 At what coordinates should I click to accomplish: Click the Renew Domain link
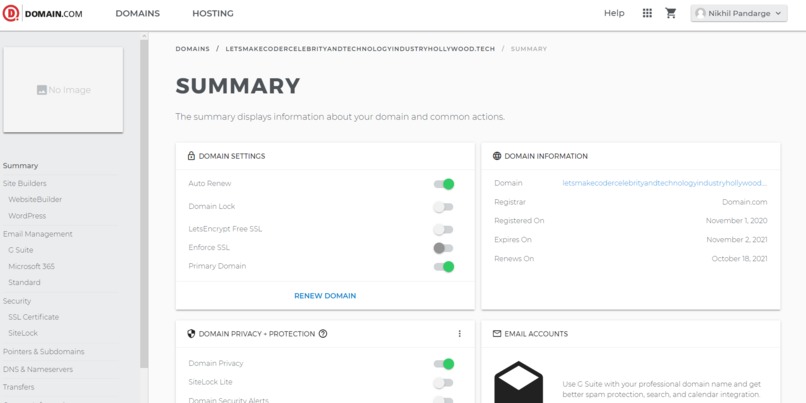point(325,296)
